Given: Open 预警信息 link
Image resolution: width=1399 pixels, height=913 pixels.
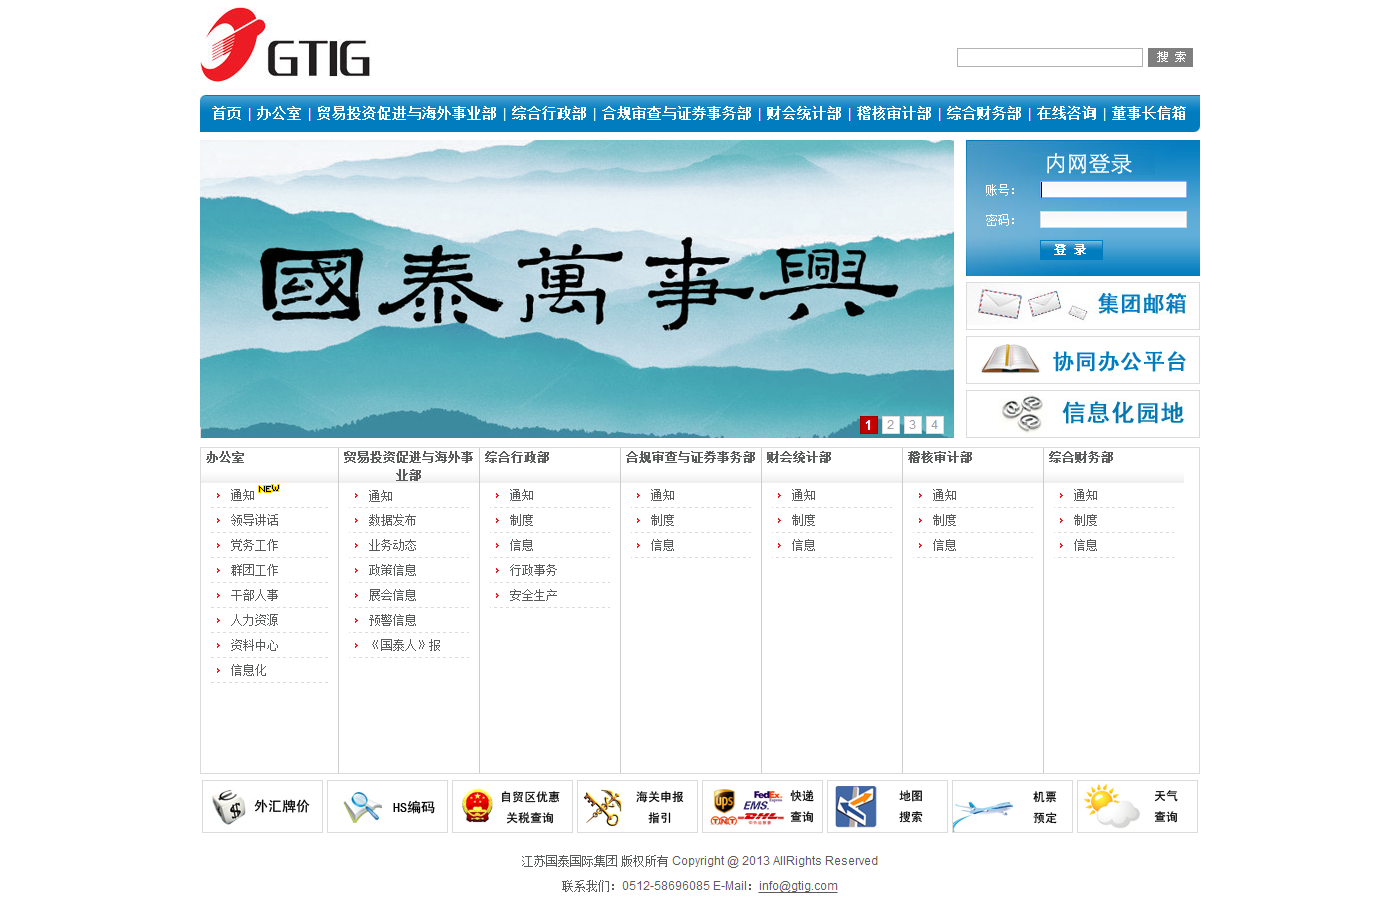Looking at the screenshot, I should [x=393, y=620].
